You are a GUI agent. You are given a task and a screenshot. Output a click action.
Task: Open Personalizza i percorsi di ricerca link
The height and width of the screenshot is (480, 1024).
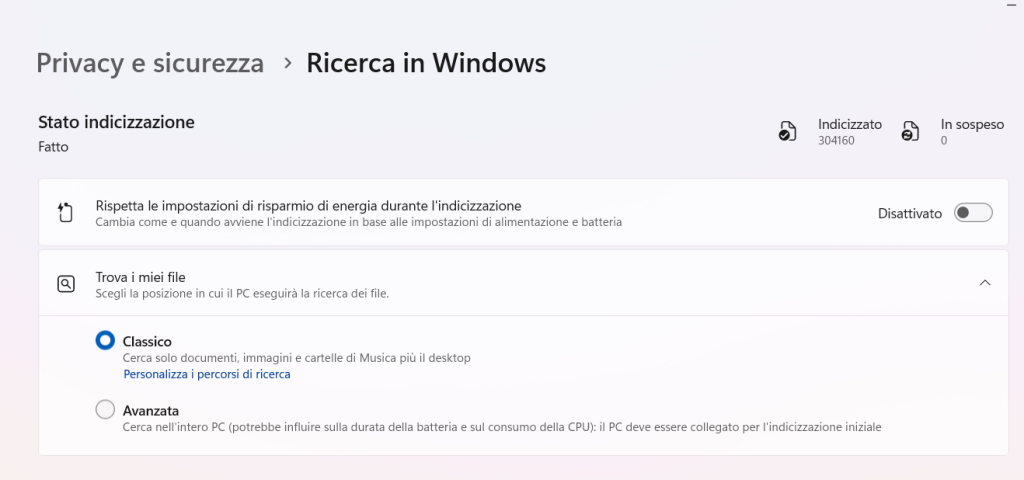tap(207, 374)
